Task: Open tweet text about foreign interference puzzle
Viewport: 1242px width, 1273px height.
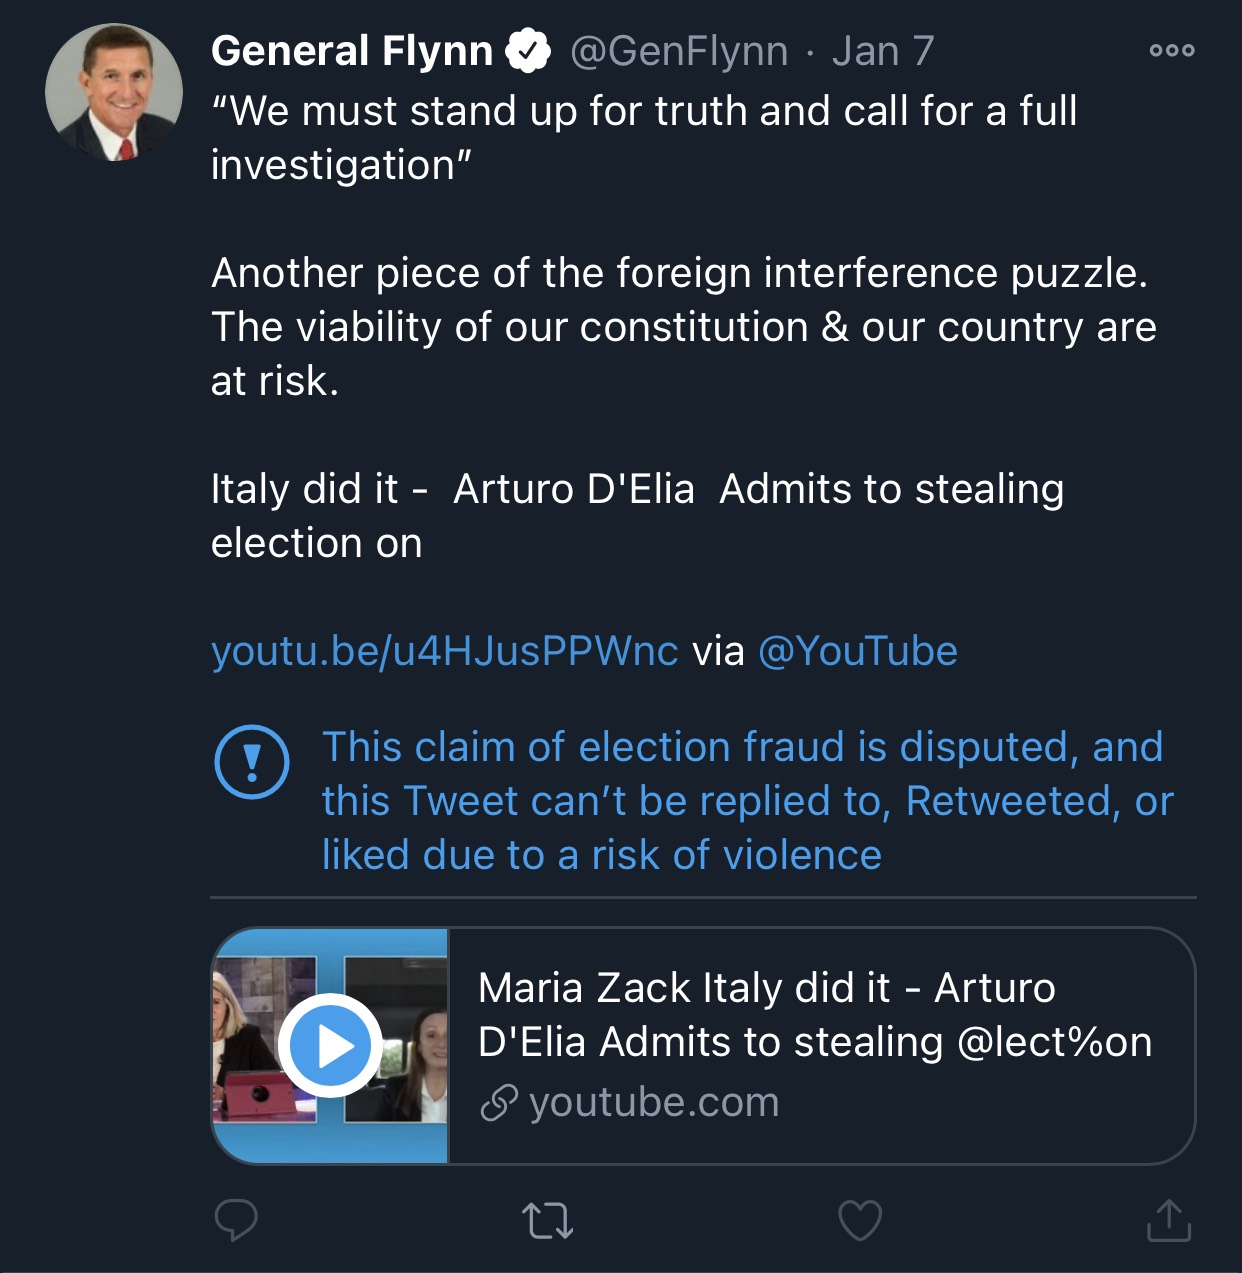Action: pyautogui.click(x=684, y=327)
